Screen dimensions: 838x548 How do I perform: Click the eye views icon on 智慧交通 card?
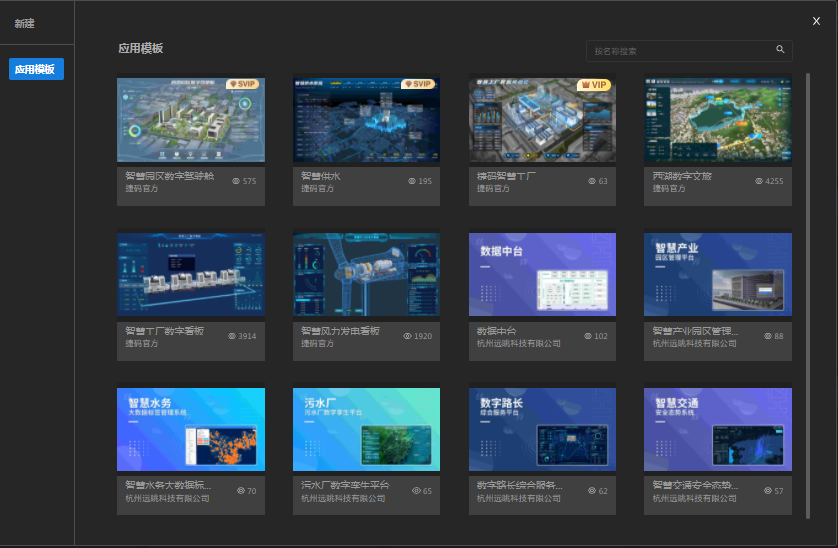(767, 491)
